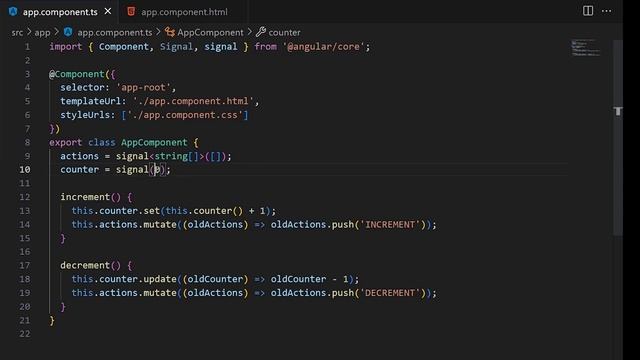Screen dimensions: 640x360
Task: Click 'oldCounter - 1' expression on line 18
Action: click(309, 279)
